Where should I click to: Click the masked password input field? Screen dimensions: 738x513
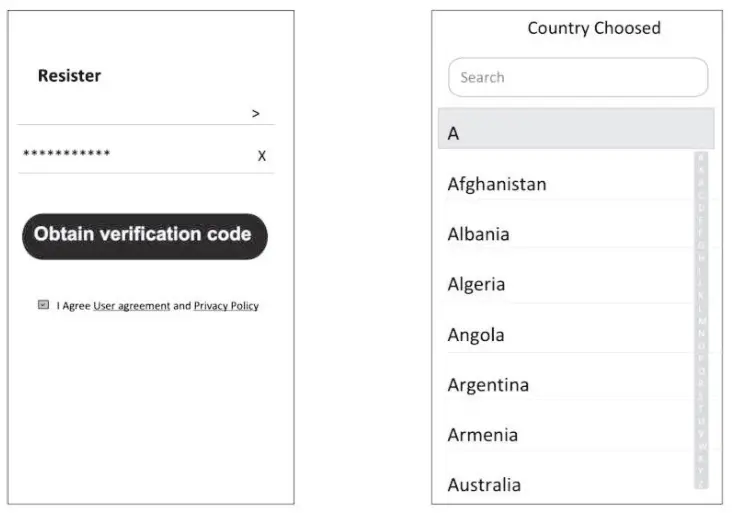(x=130, y=155)
